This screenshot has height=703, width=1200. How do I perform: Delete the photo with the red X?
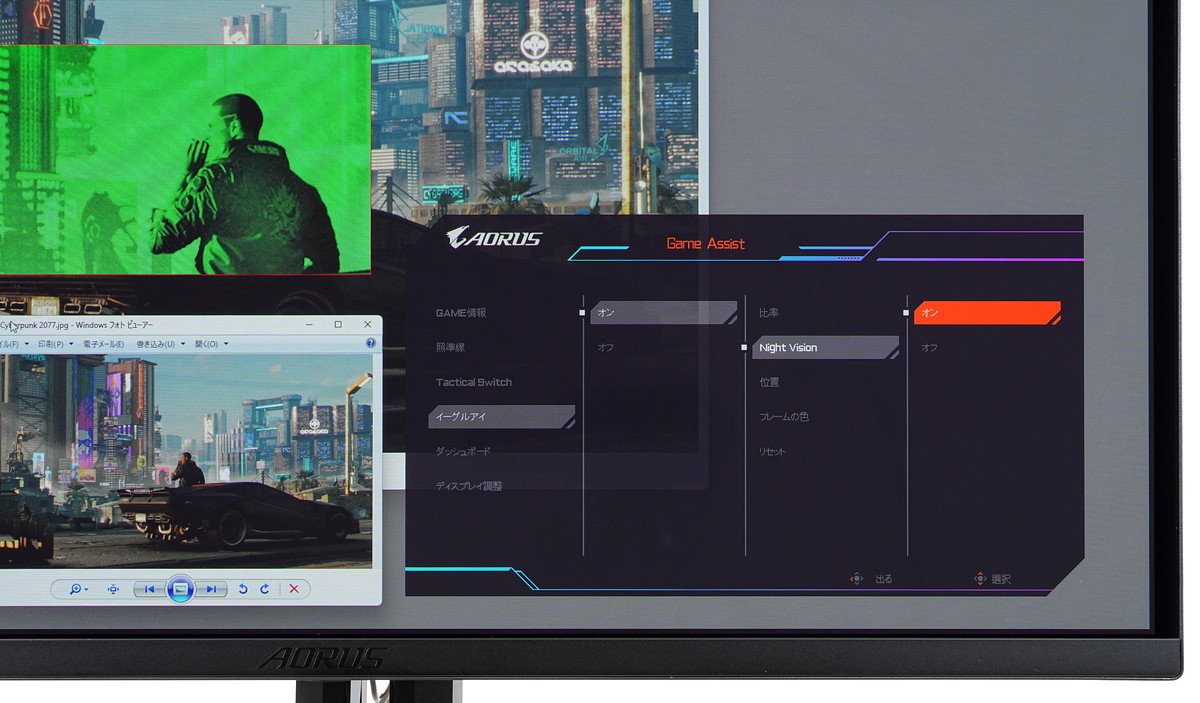click(294, 589)
